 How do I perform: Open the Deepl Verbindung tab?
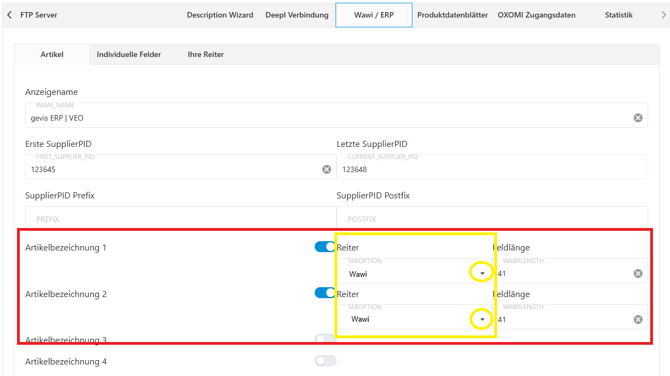(297, 15)
